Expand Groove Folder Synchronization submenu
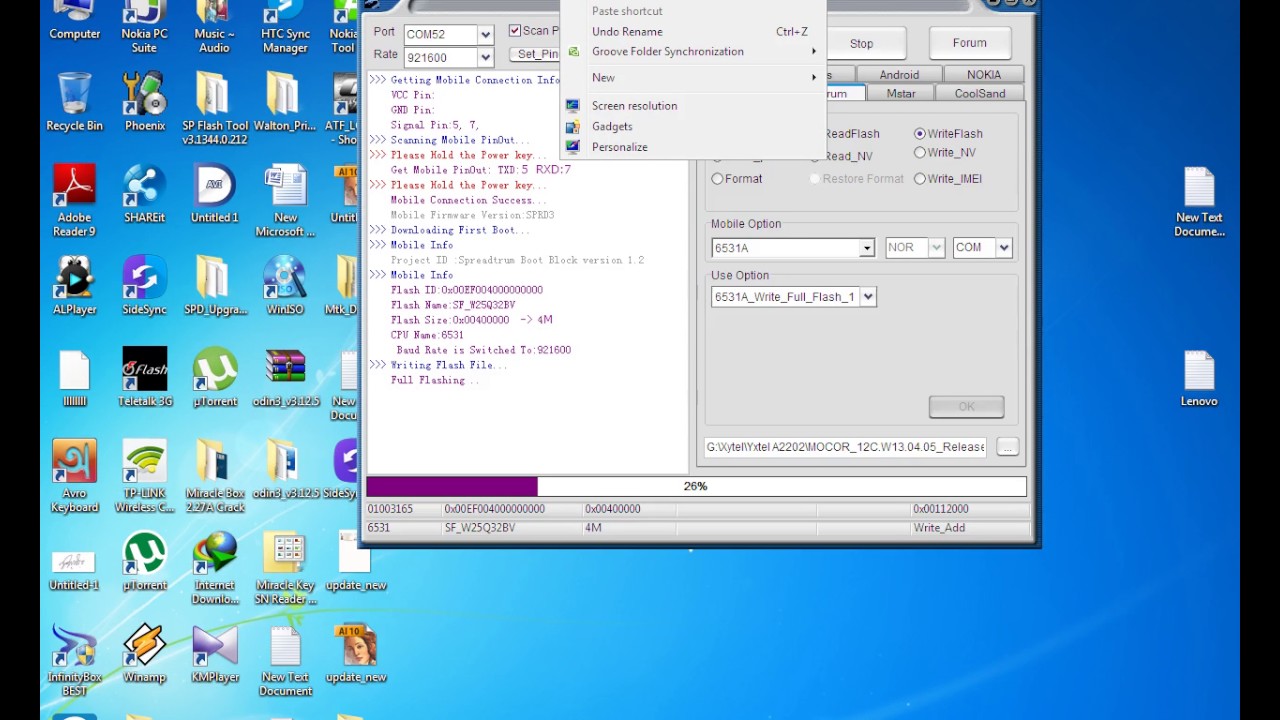The height and width of the screenshot is (720, 1280). (x=692, y=52)
